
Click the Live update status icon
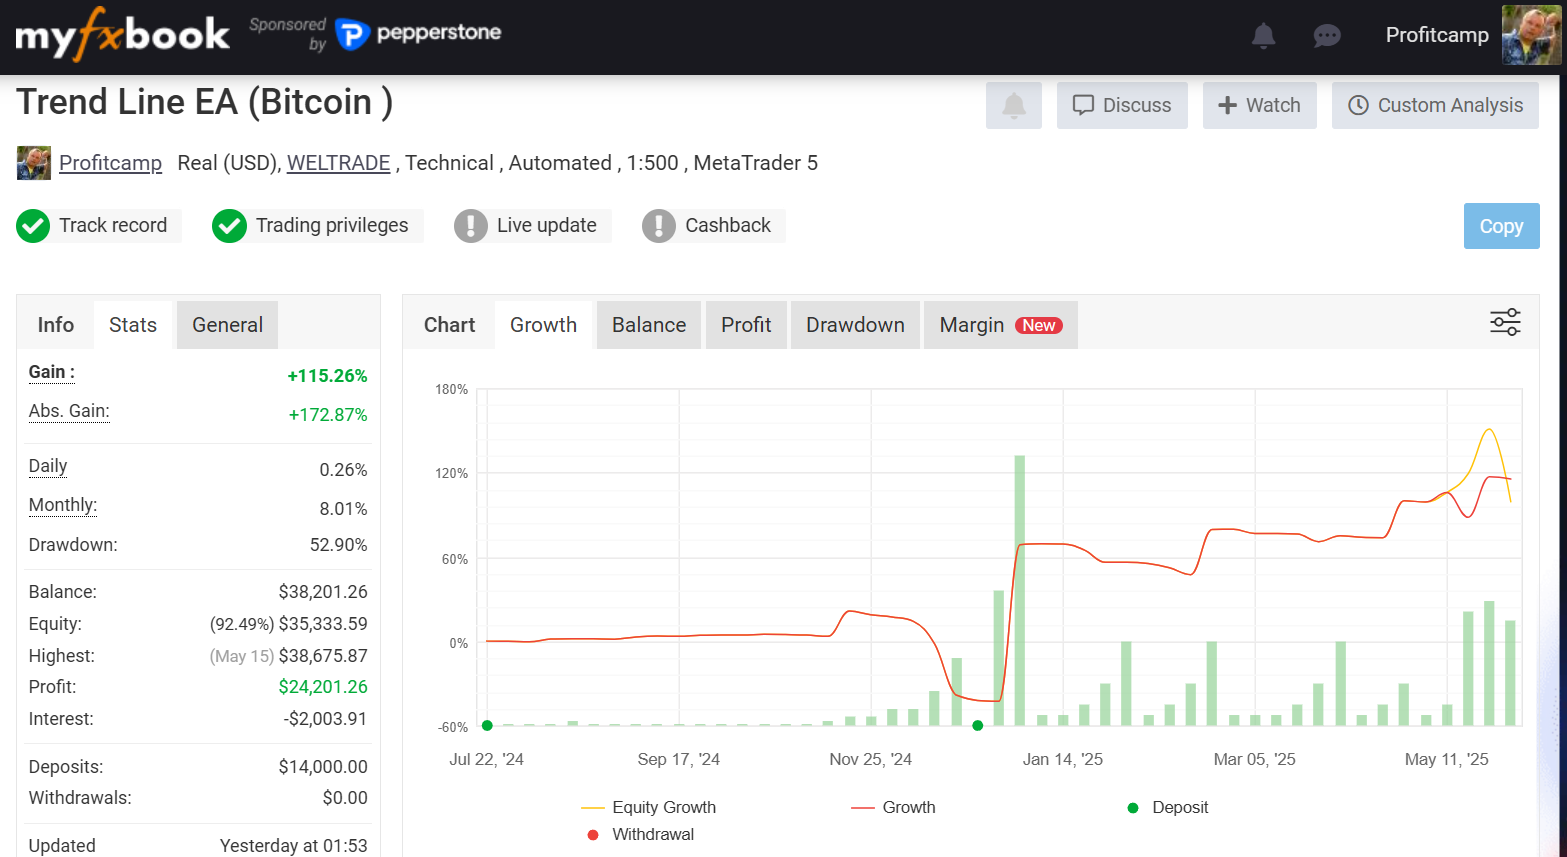click(470, 226)
